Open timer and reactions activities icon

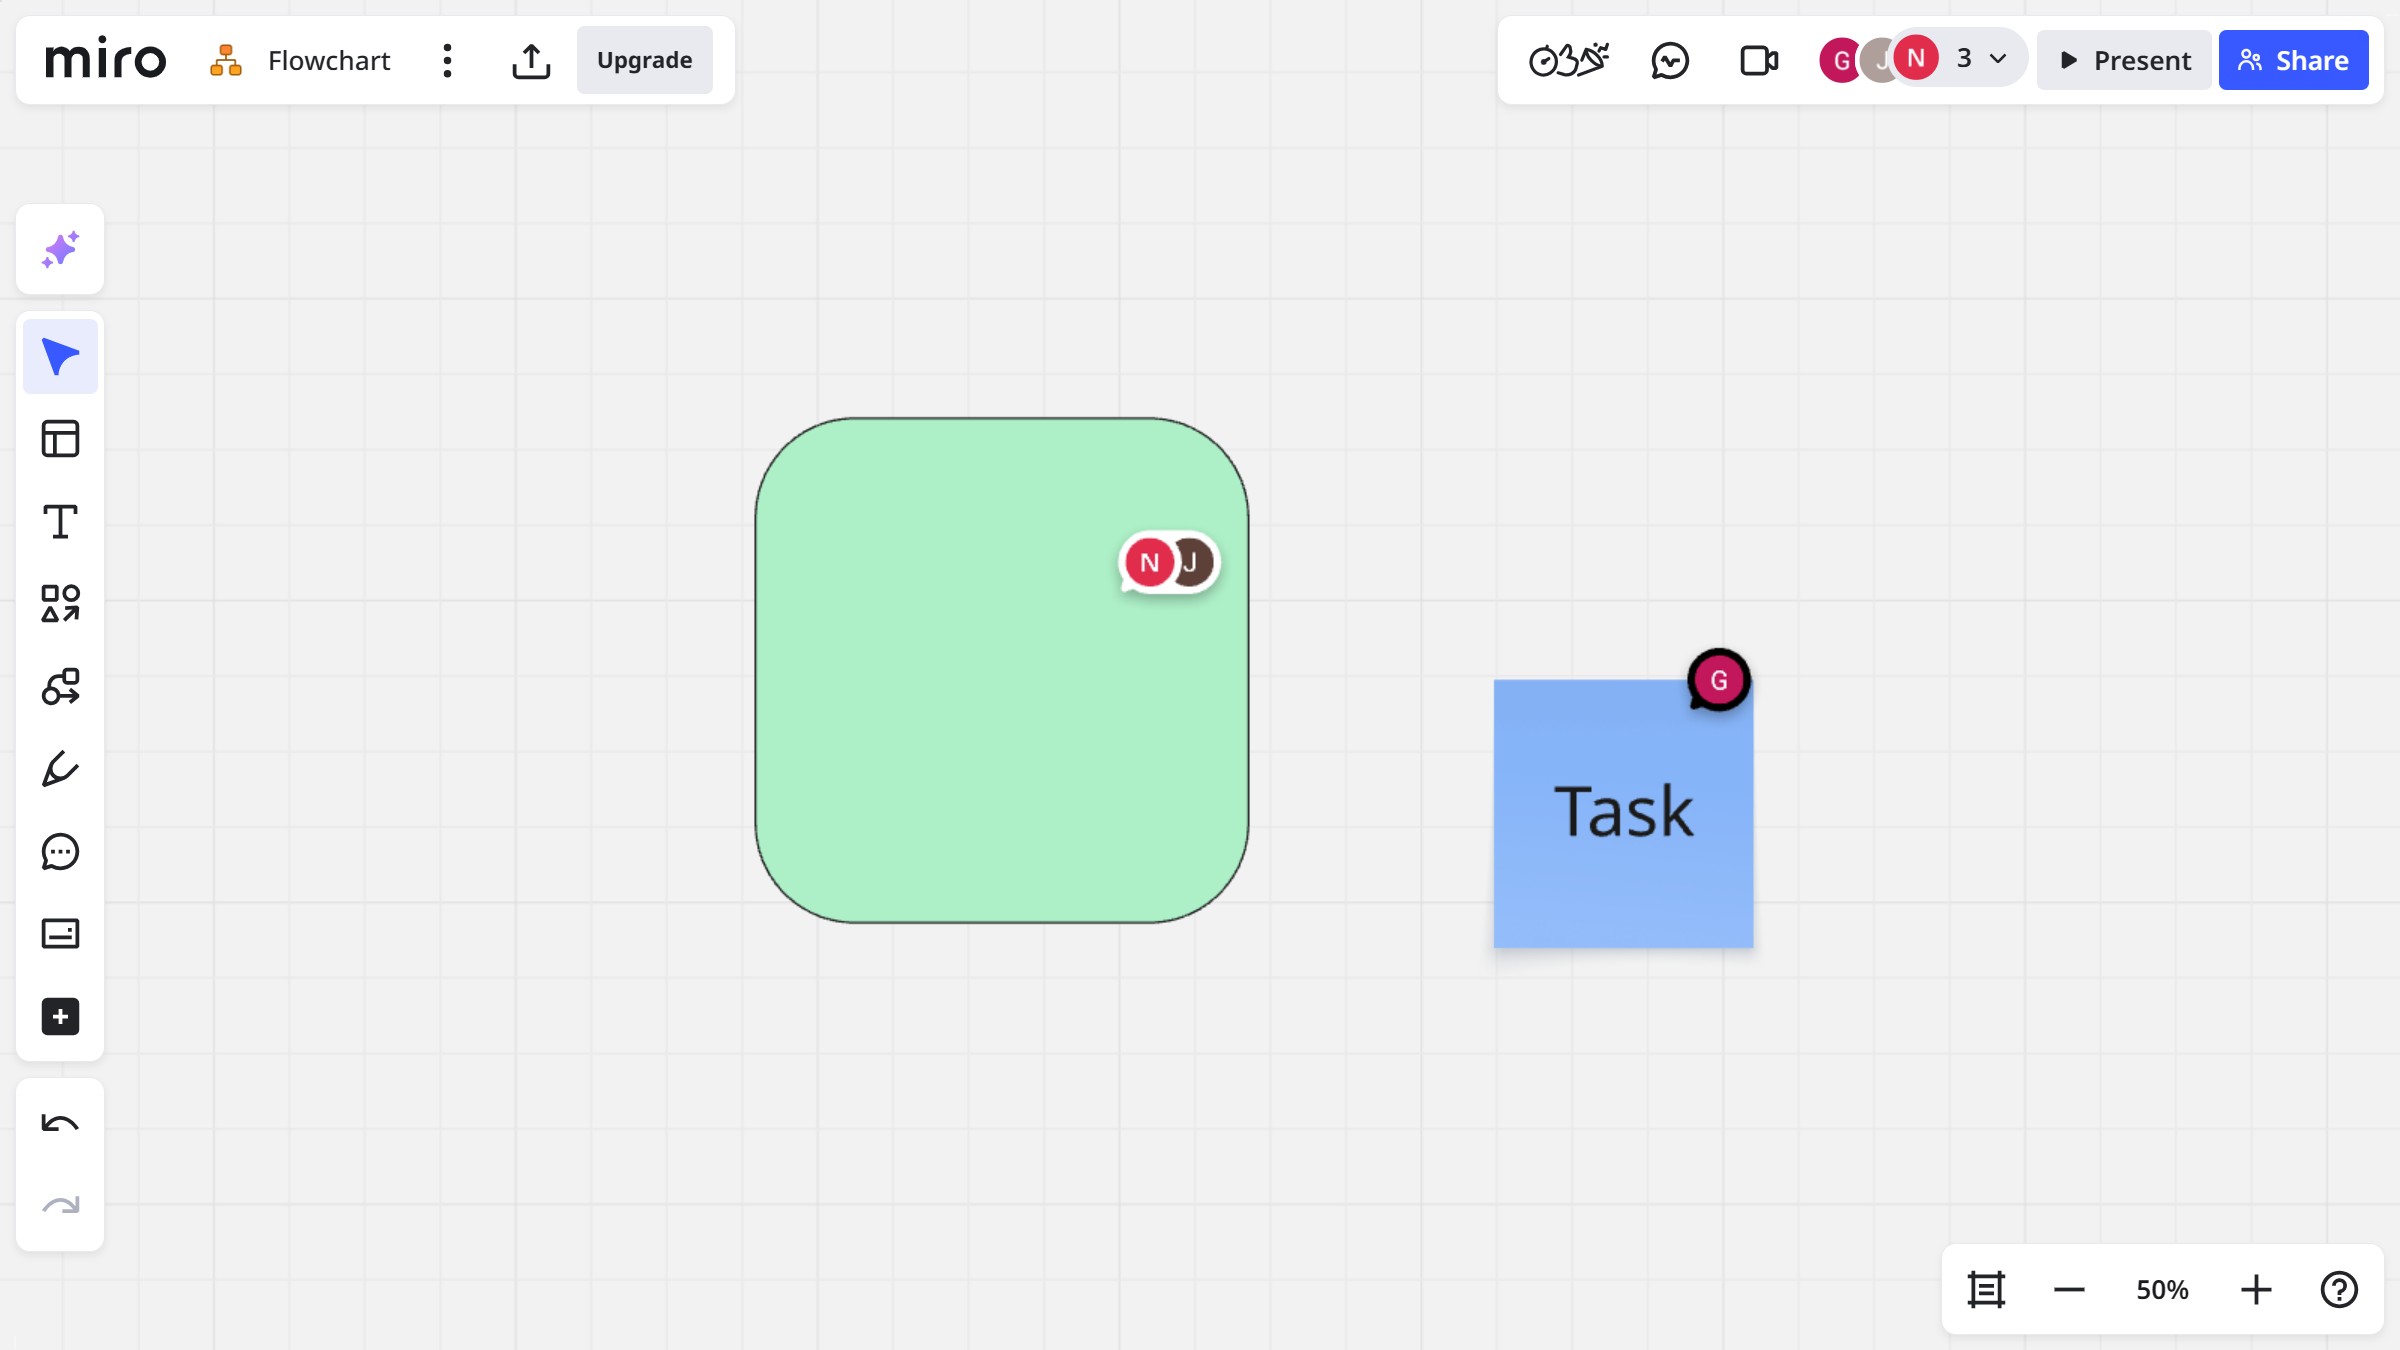pos(1569,60)
